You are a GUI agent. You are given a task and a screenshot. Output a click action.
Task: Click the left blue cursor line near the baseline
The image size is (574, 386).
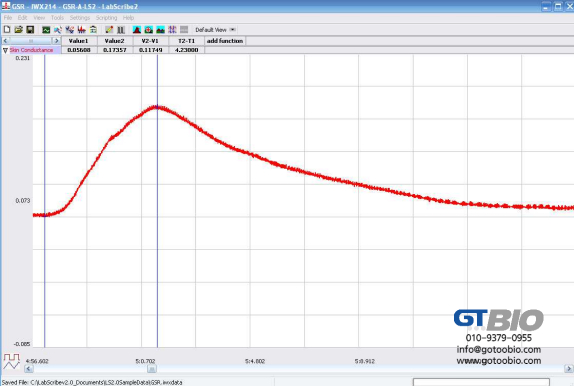click(x=45, y=215)
